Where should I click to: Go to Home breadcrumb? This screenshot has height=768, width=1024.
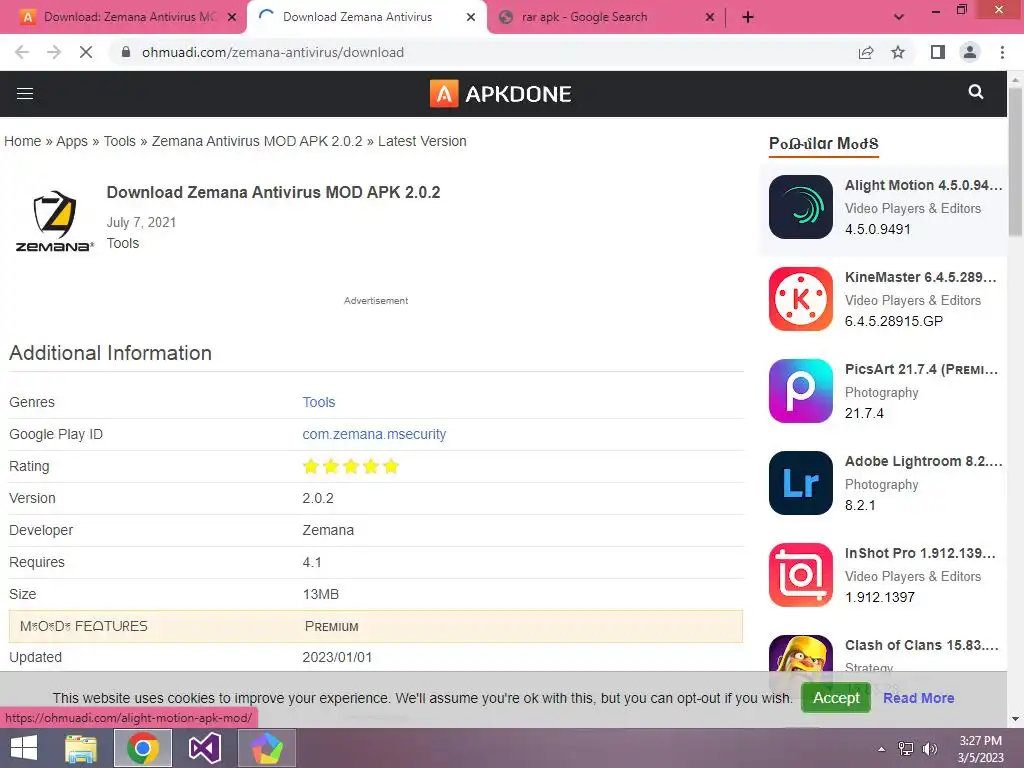point(23,141)
